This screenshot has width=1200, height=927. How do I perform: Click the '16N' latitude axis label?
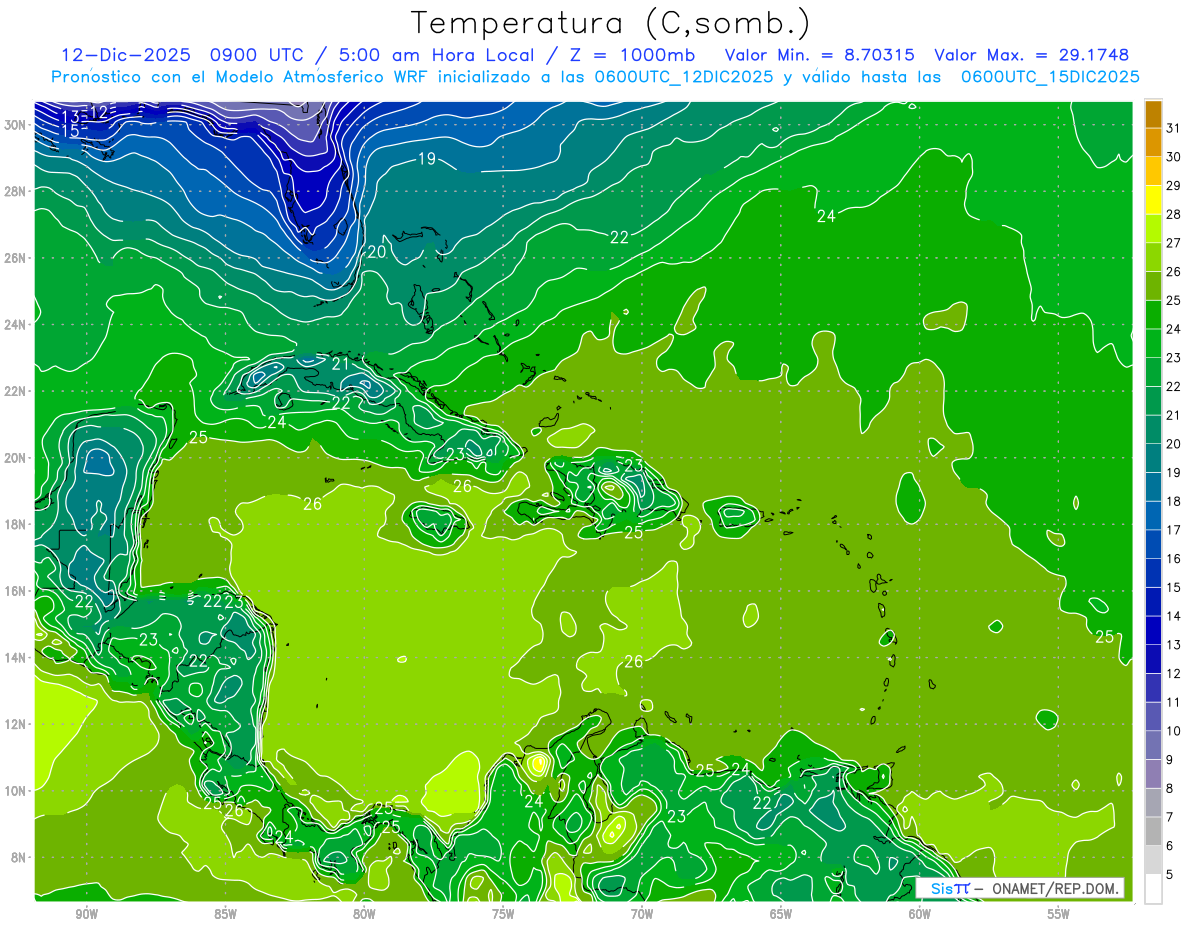coord(17,591)
